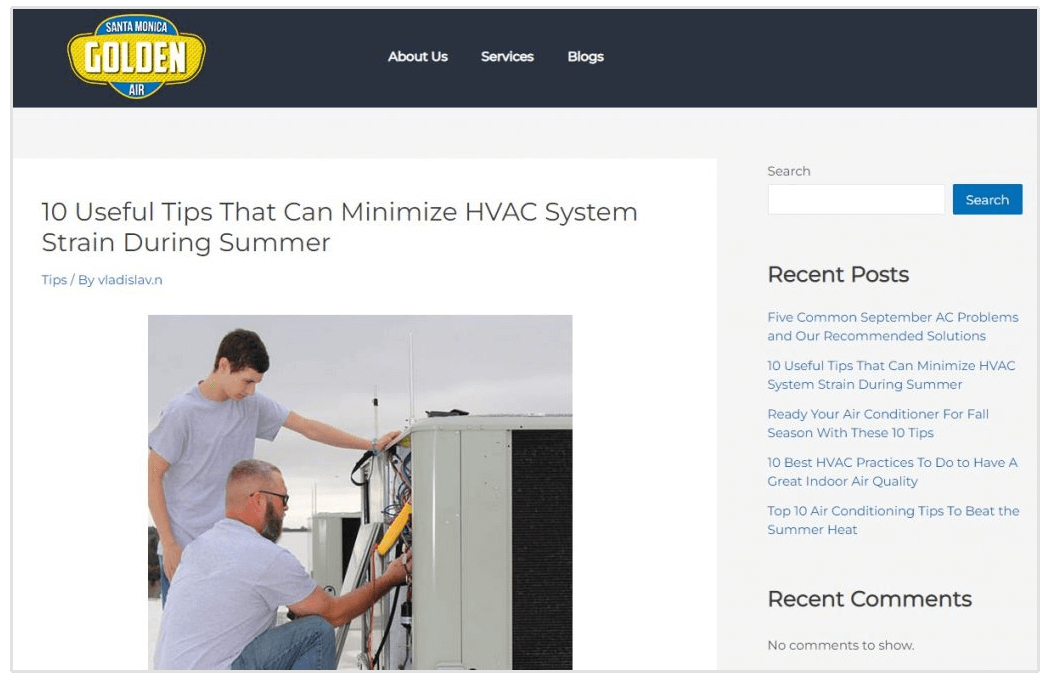Open the Services menu item
The height and width of the screenshot is (680, 1050).
[507, 57]
